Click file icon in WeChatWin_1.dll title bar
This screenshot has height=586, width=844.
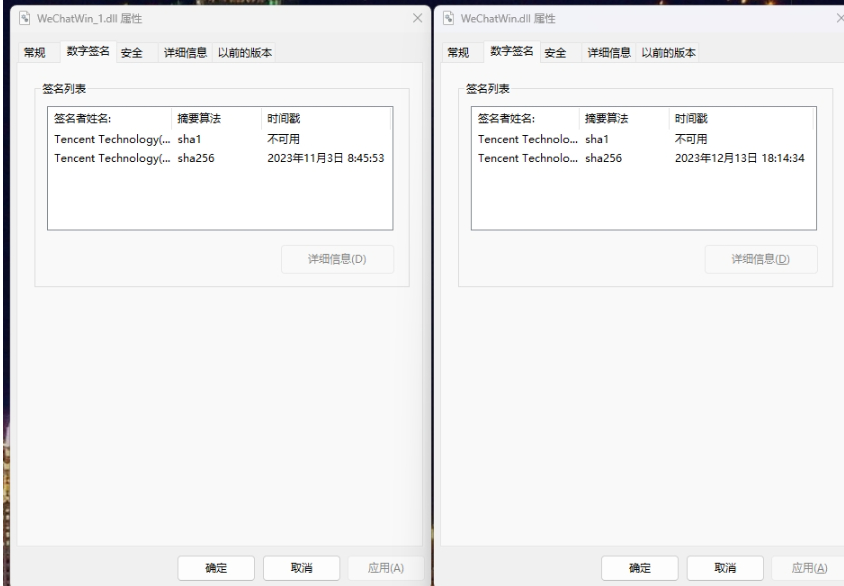click(x=24, y=18)
